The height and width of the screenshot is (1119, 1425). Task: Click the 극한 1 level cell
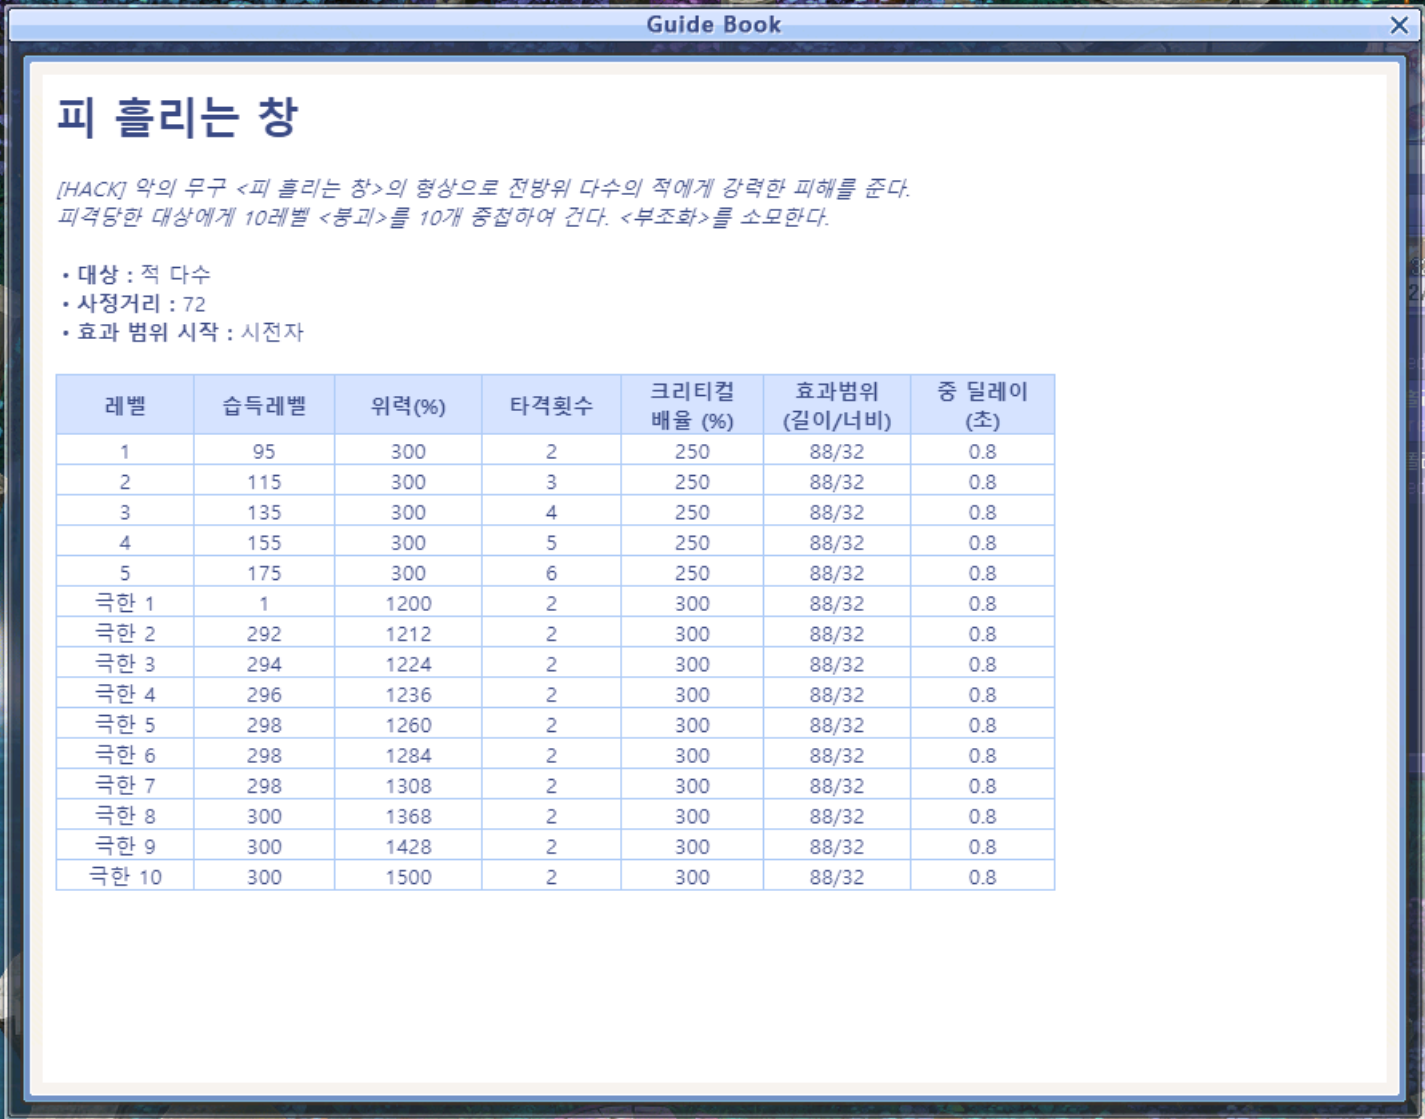tap(125, 603)
